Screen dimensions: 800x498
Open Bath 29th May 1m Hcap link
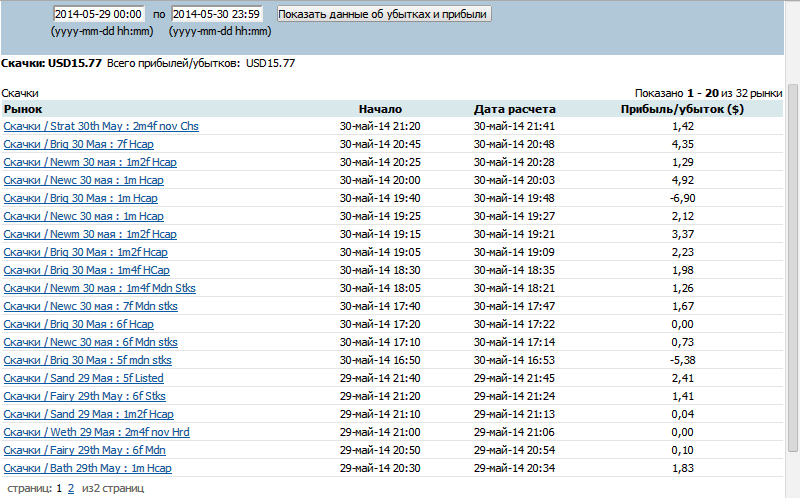[87, 468]
